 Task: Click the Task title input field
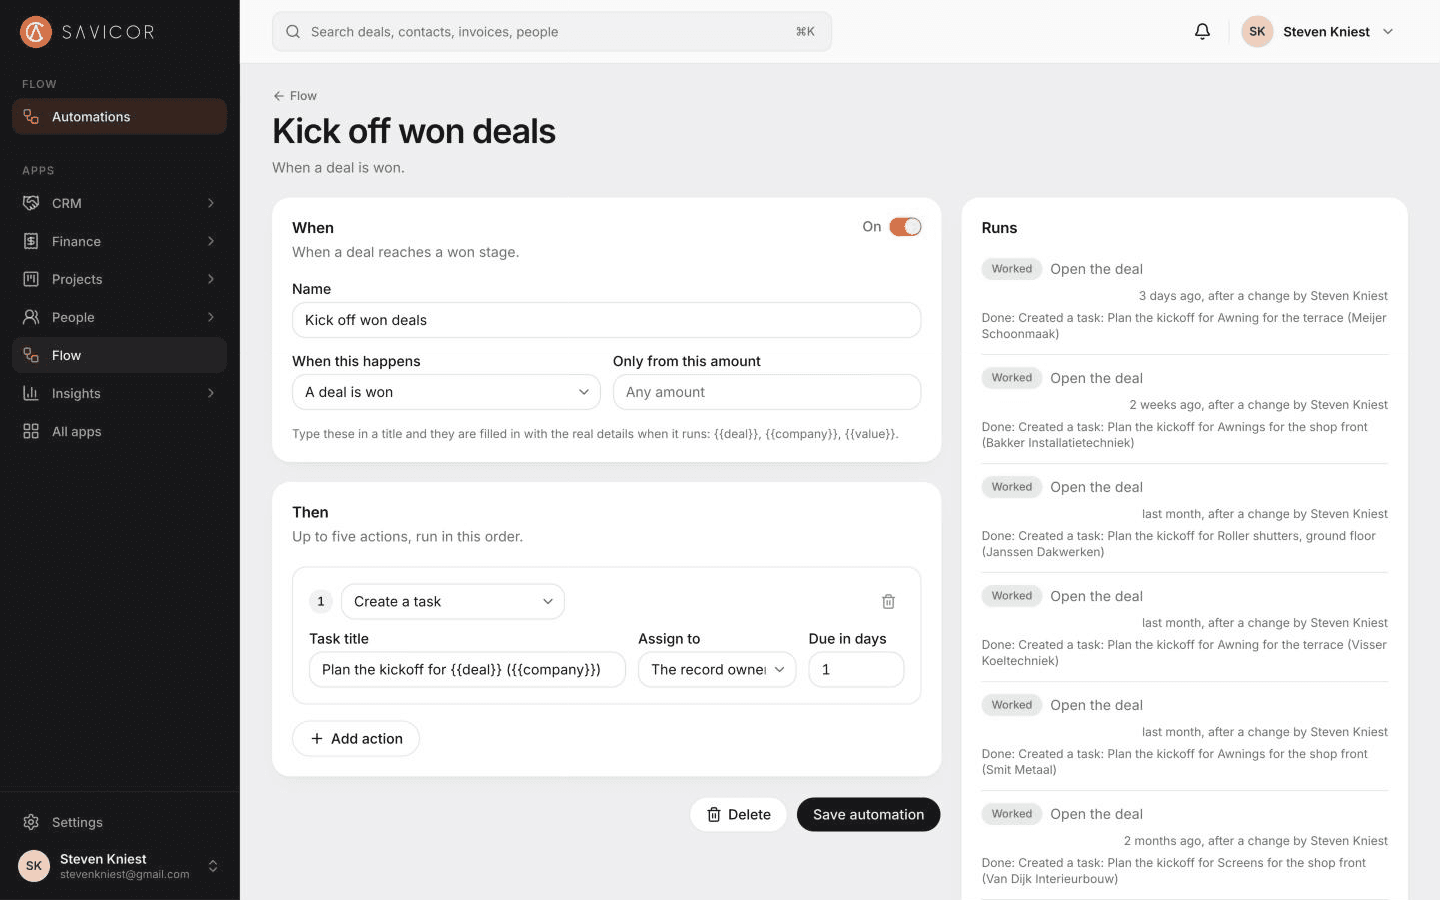coord(467,669)
